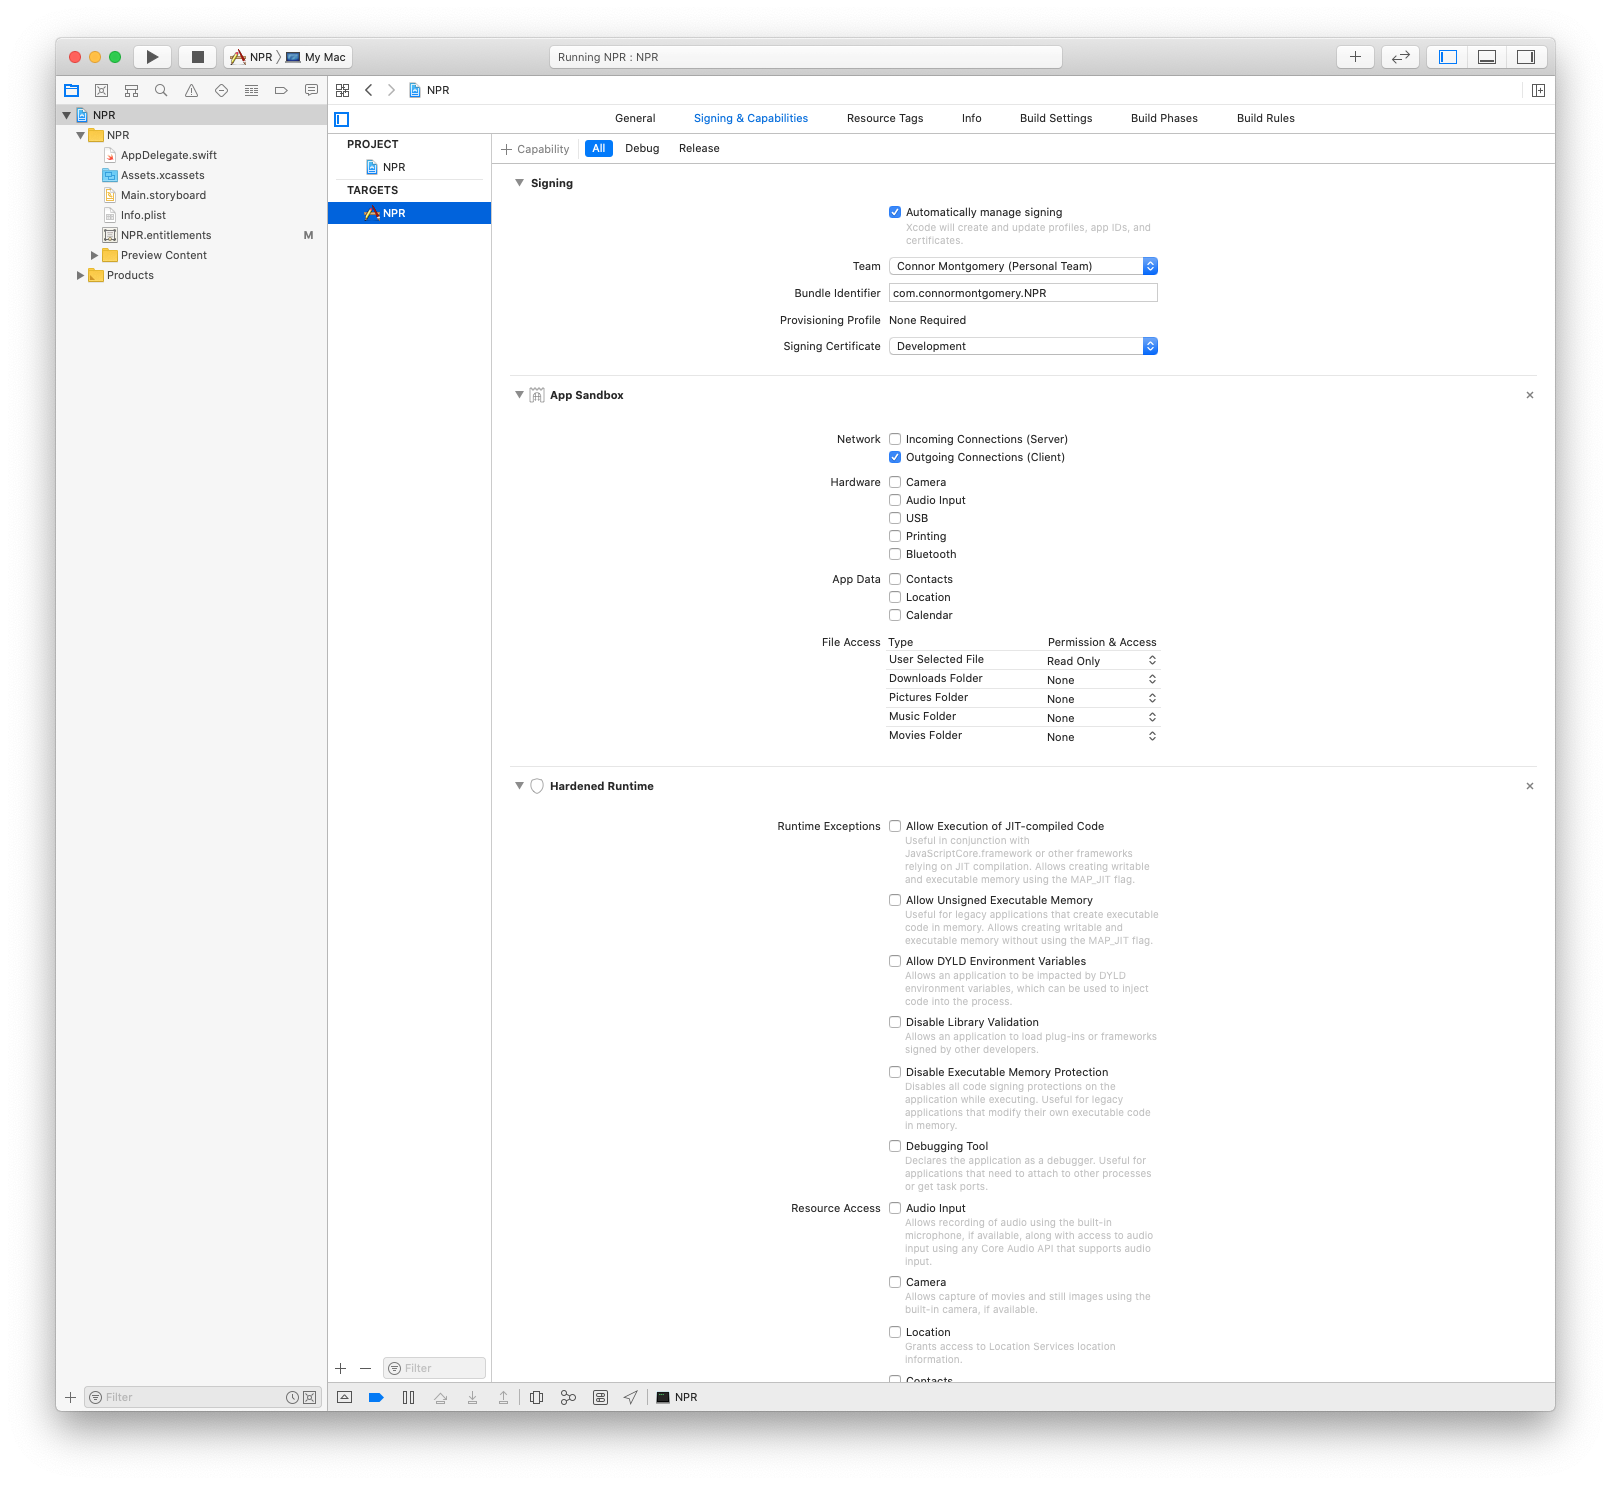Hide the debug area toggle icon

tap(344, 1397)
